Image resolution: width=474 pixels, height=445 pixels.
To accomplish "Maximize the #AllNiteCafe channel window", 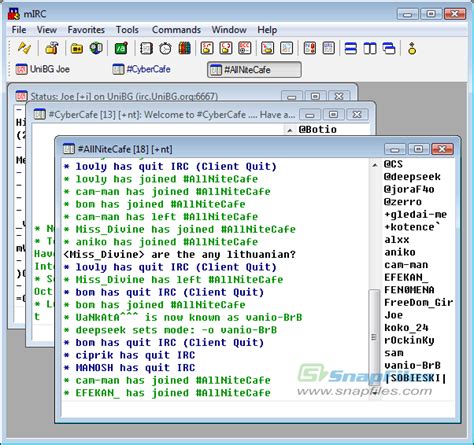I will click(418, 149).
